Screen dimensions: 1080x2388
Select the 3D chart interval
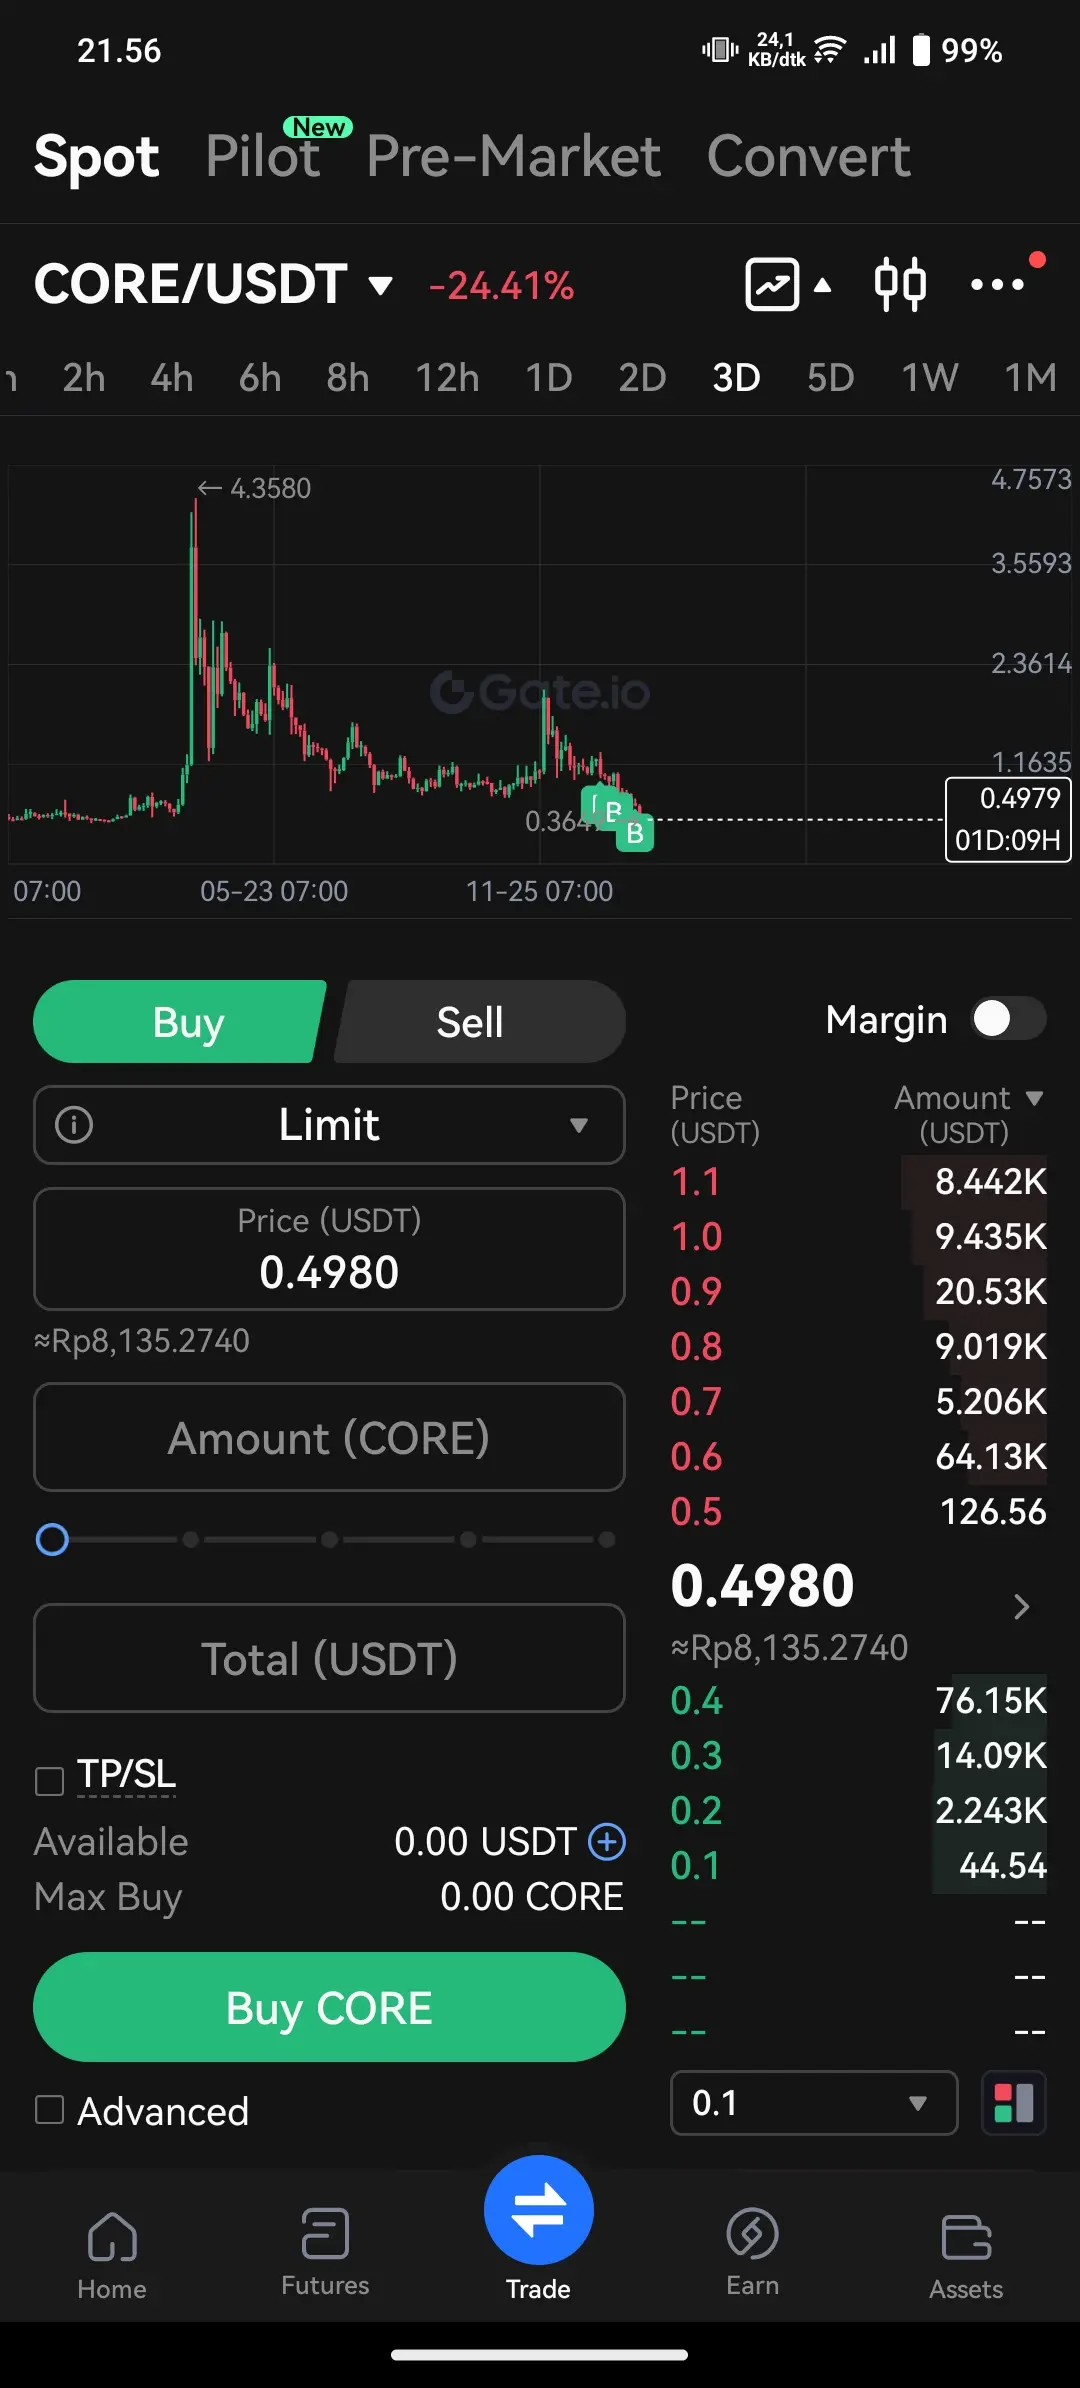pyautogui.click(x=736, y=378)
